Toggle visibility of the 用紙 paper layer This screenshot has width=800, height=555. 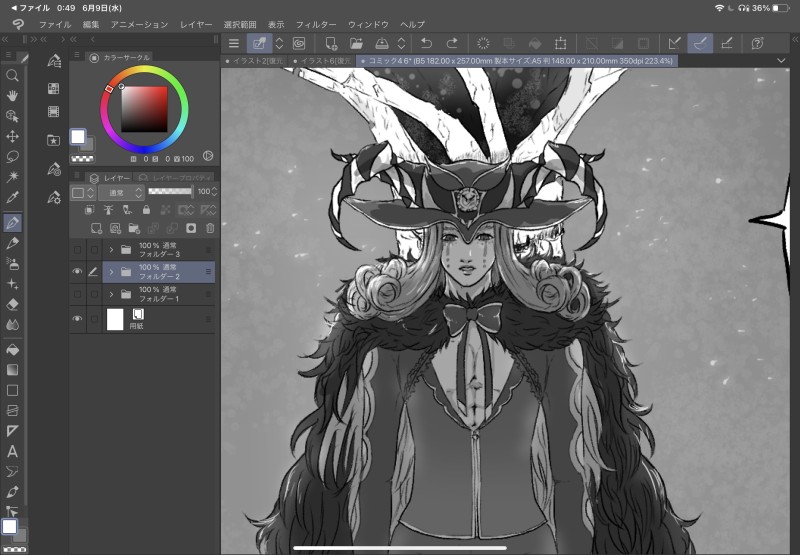coord(77,319)
